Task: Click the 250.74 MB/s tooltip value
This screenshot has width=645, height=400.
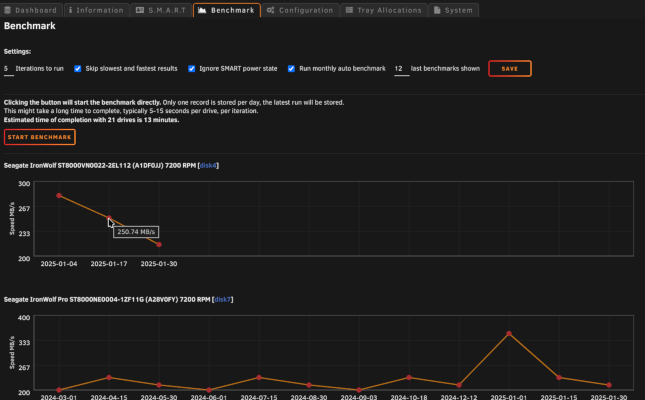Action: pos(136,232)
